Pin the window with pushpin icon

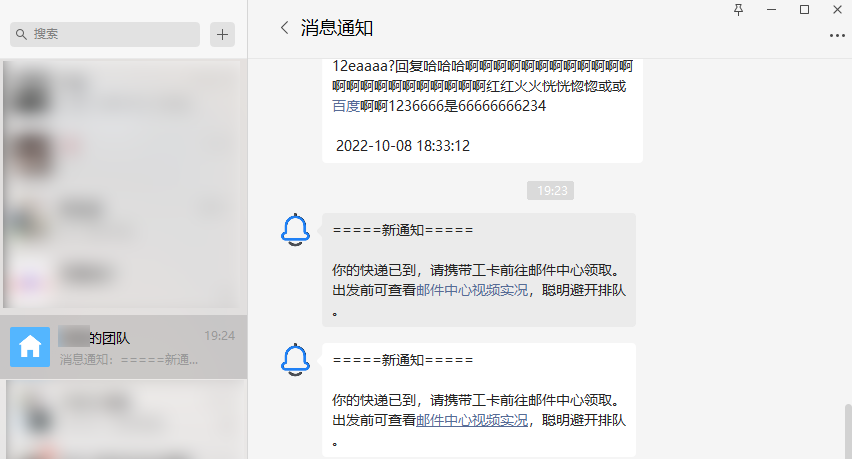738,10
